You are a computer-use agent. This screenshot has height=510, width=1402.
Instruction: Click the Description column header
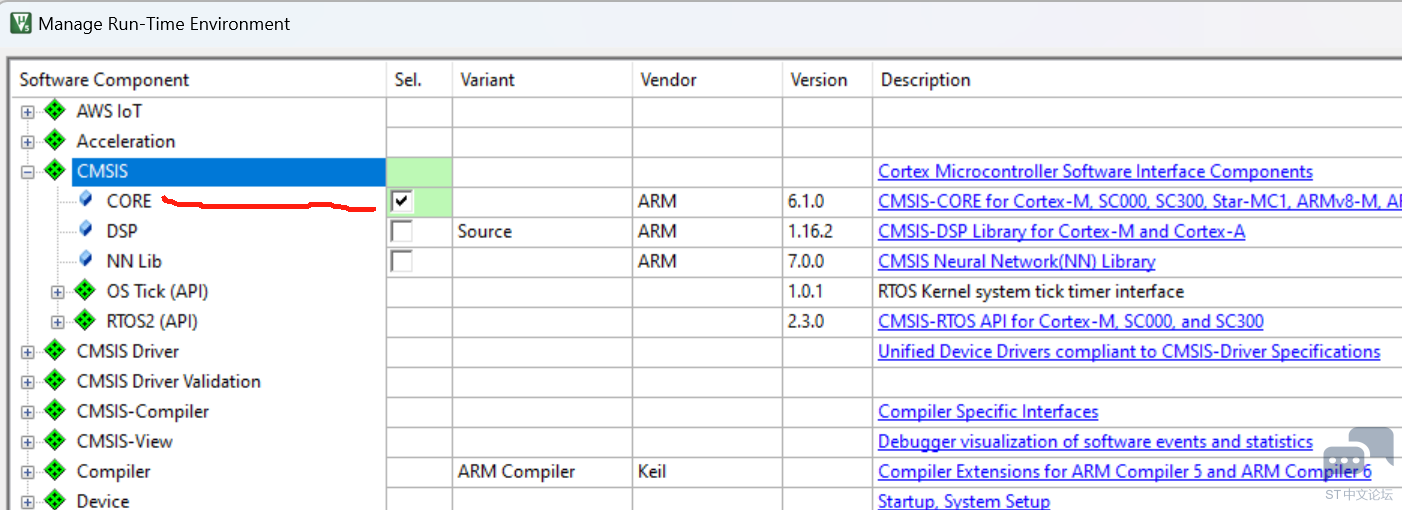[x=1137, y=80]
